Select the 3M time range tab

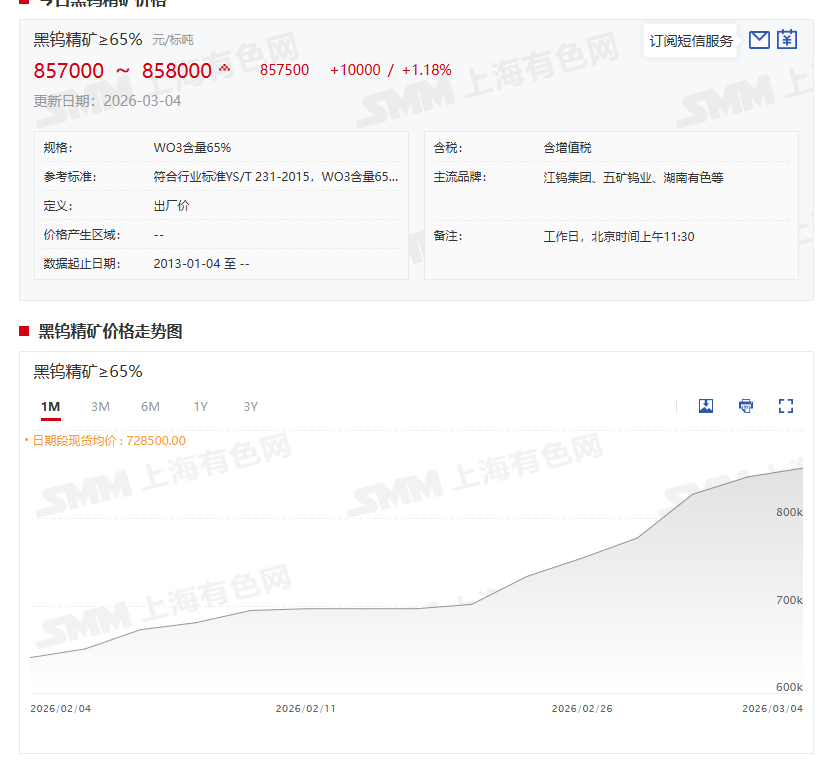(x=100, y=406)
